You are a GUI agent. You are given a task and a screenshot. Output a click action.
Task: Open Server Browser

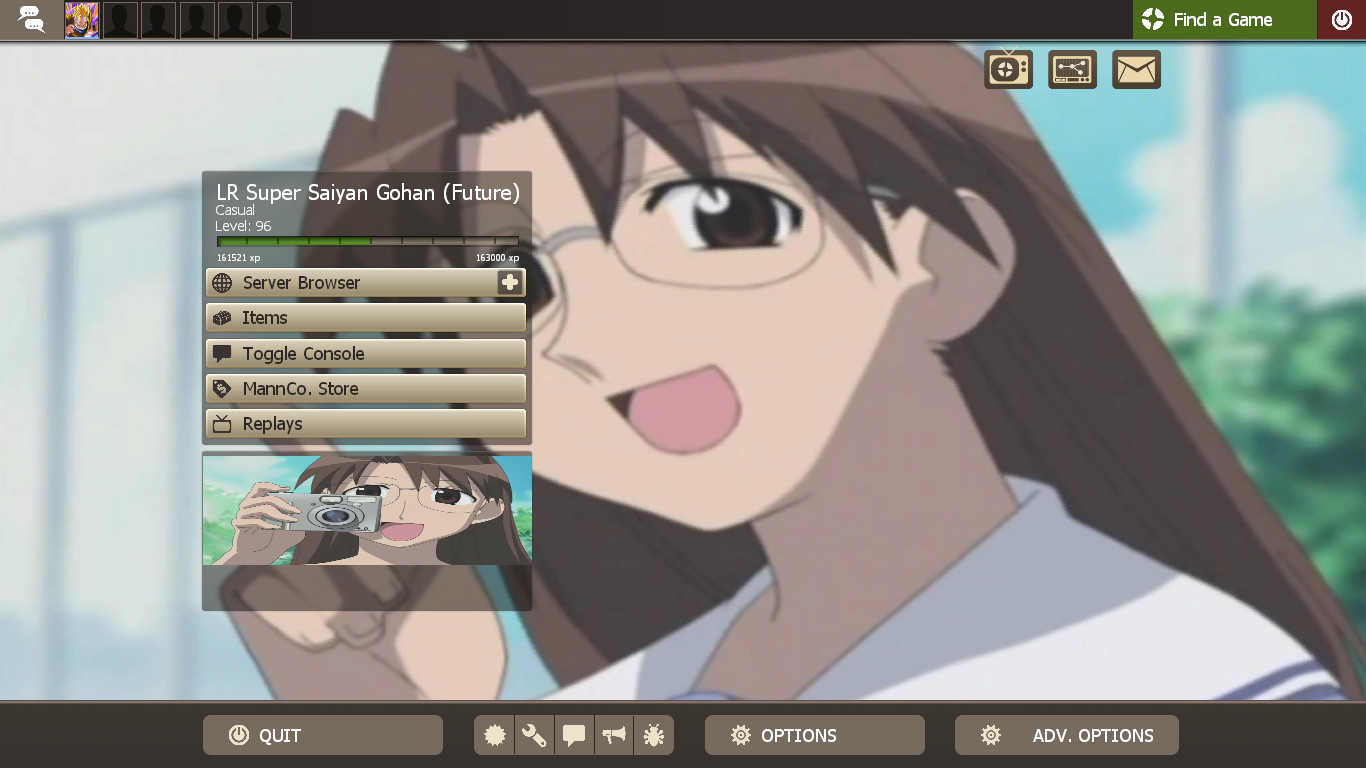click(x=366, y=283)
